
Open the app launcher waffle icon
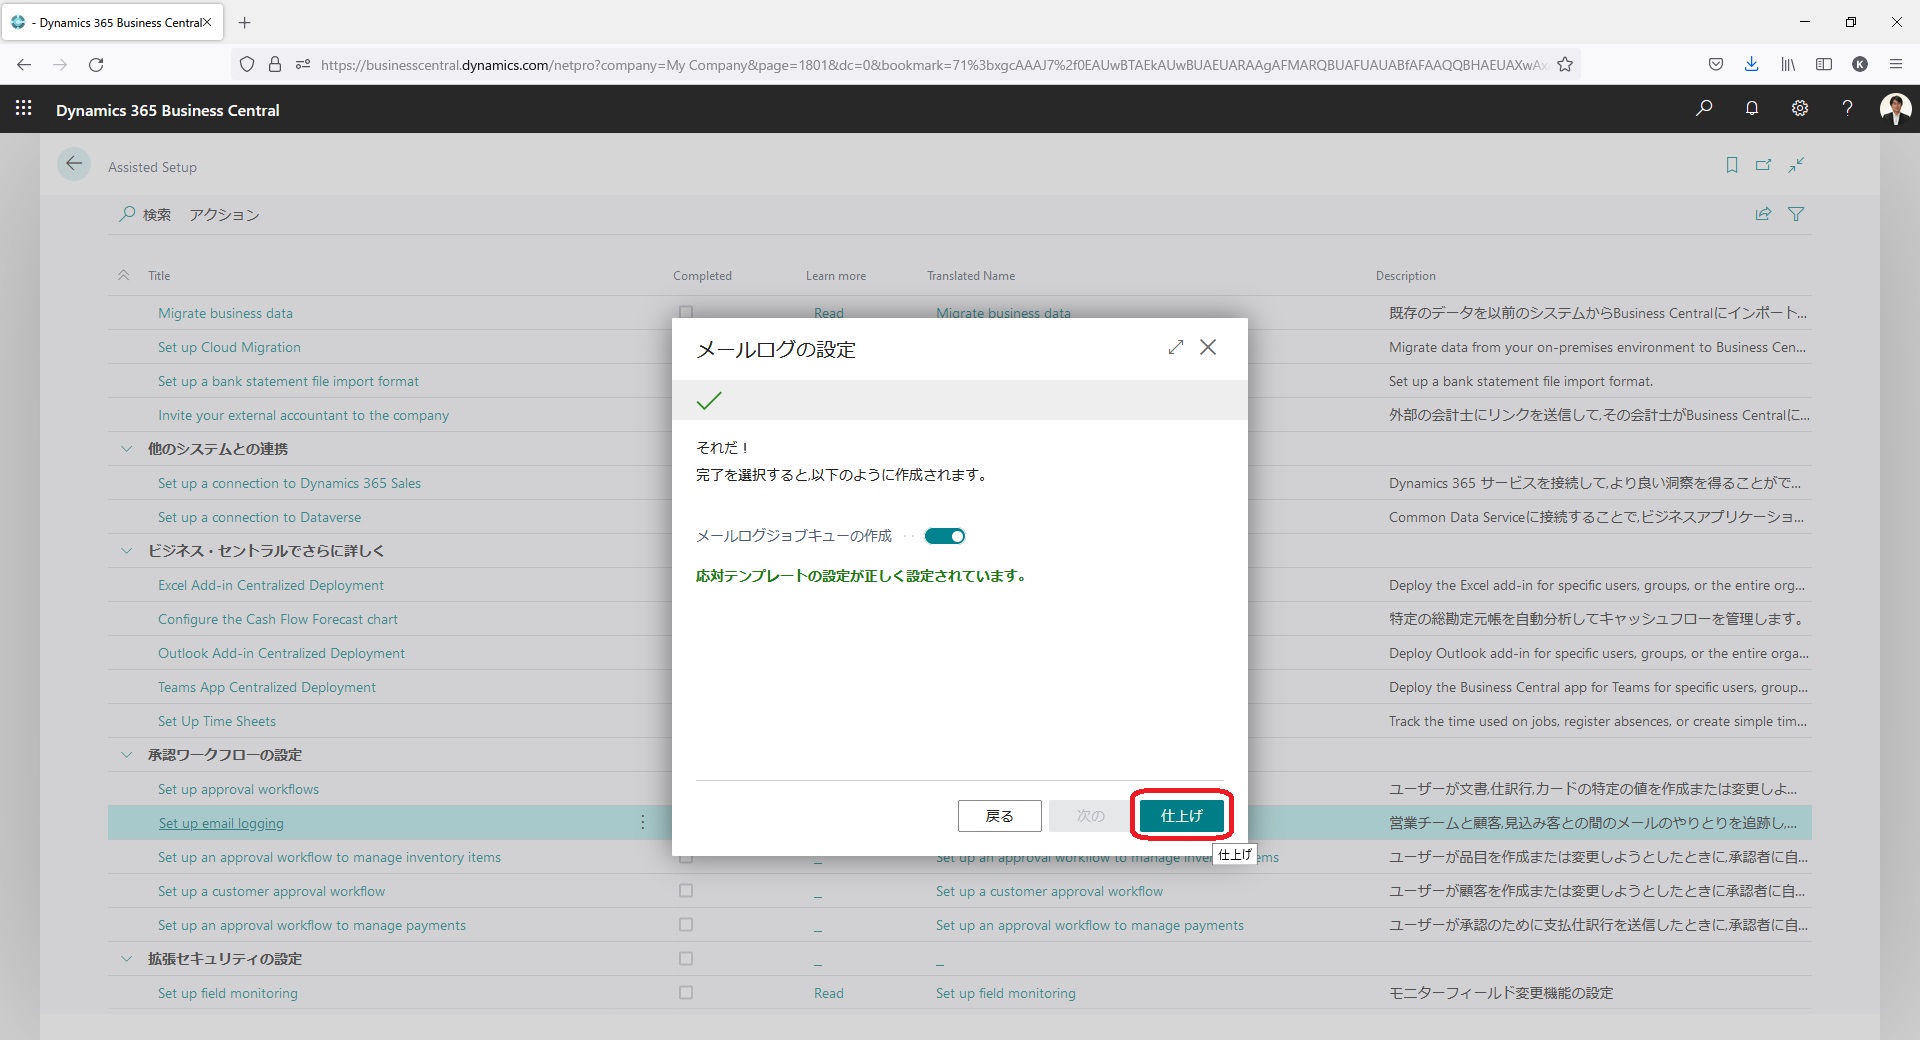[24, 108]
